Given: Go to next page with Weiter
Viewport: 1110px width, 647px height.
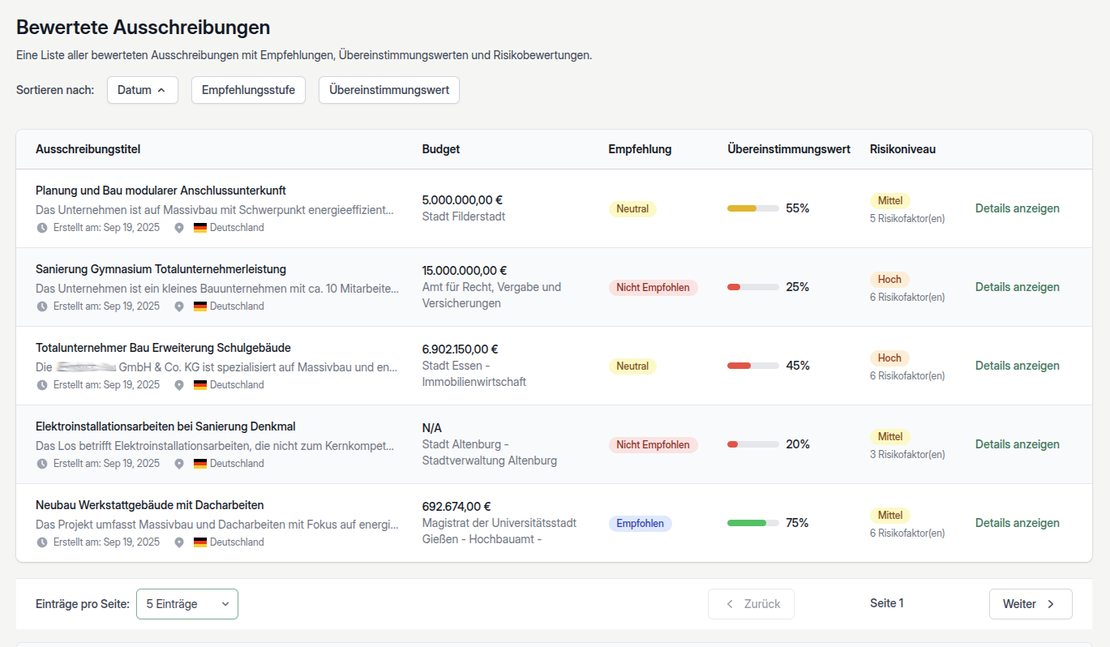Looking at the screenshot, I should (x=1030, y=604).
